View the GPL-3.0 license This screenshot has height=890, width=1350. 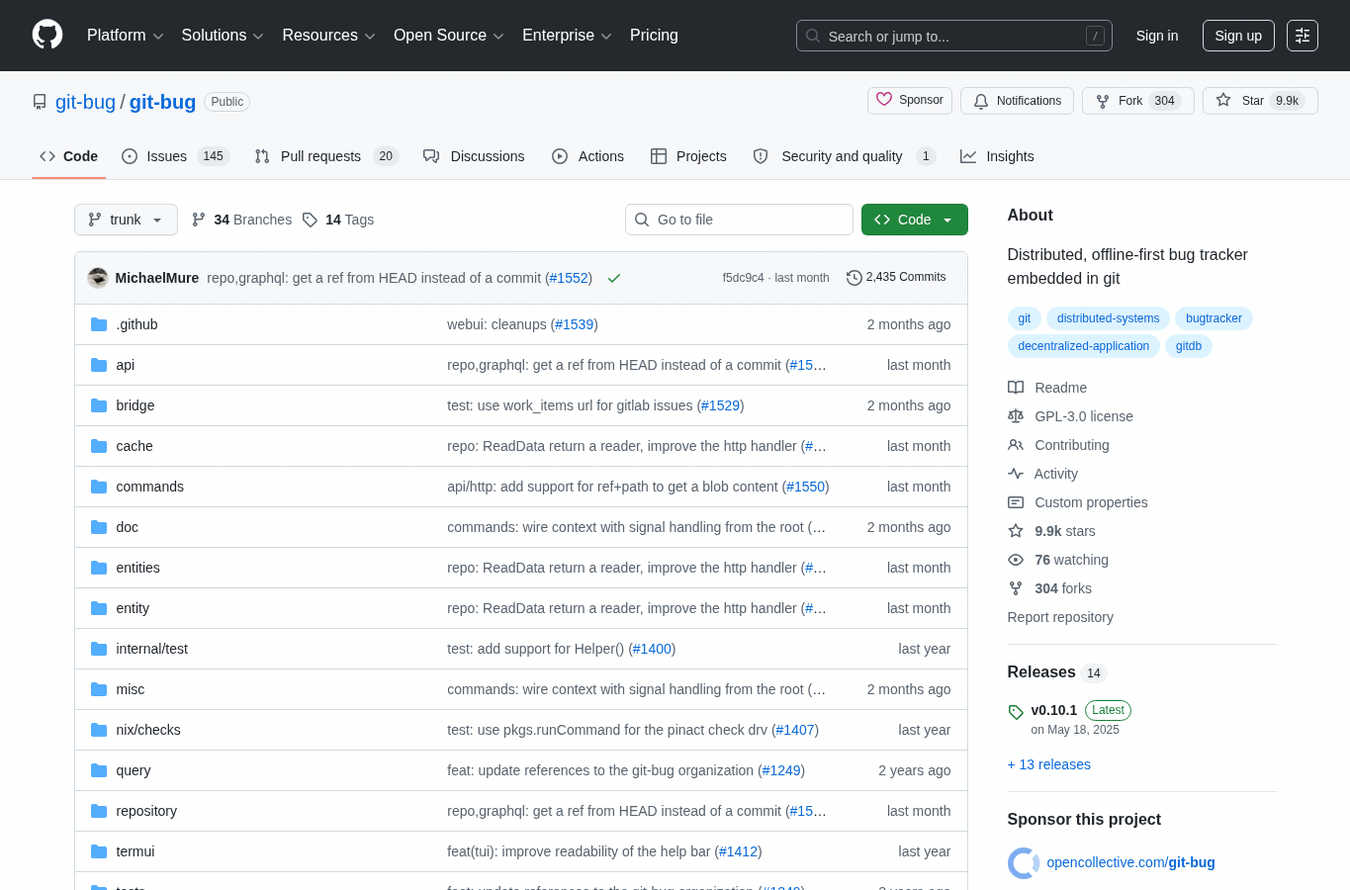[1071, 416]
